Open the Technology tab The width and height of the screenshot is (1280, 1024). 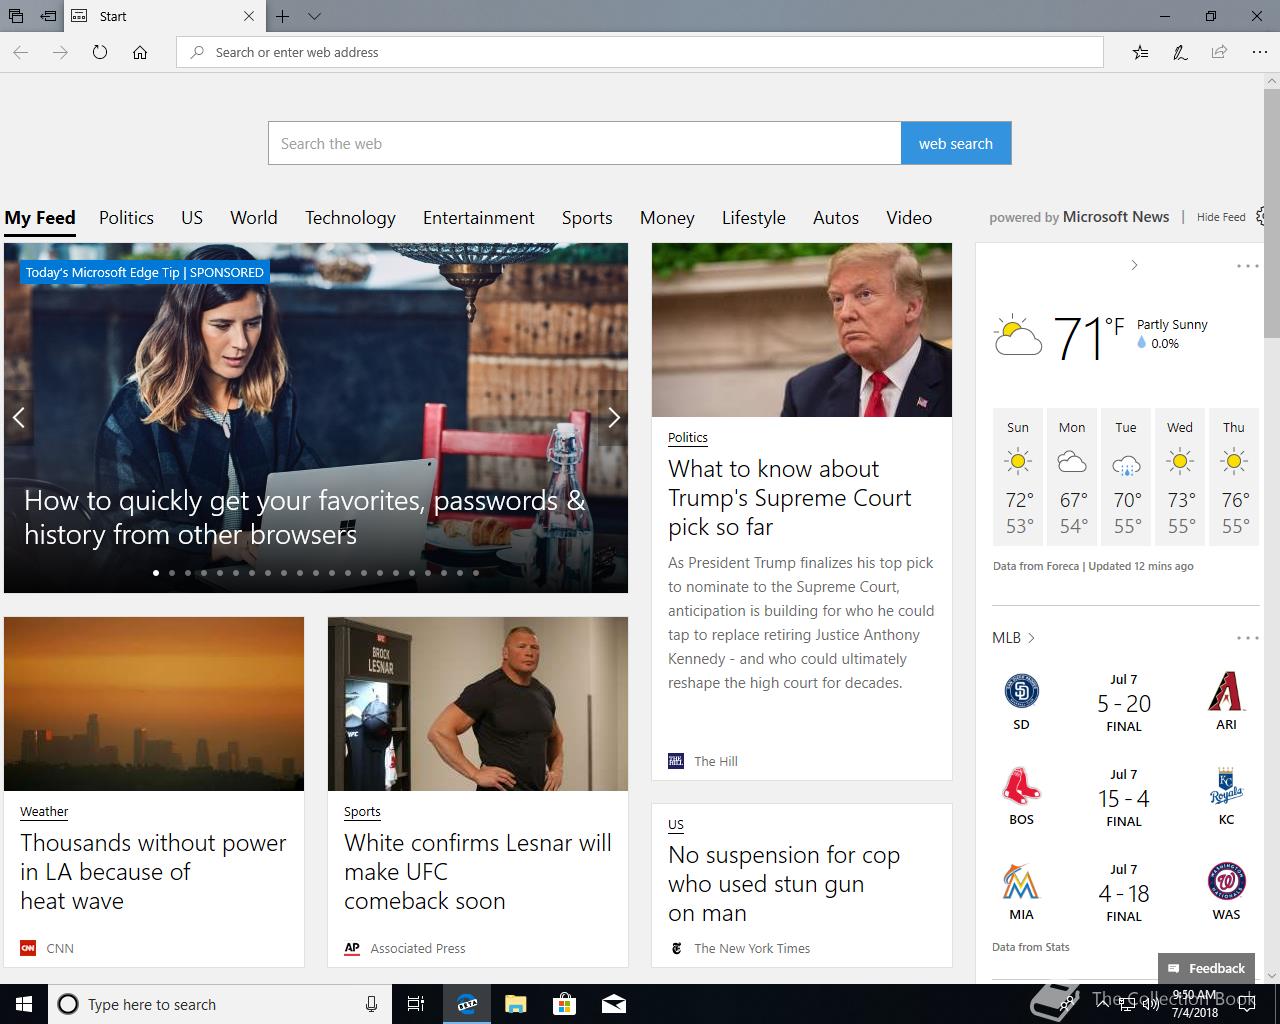(x=350, y=218)
